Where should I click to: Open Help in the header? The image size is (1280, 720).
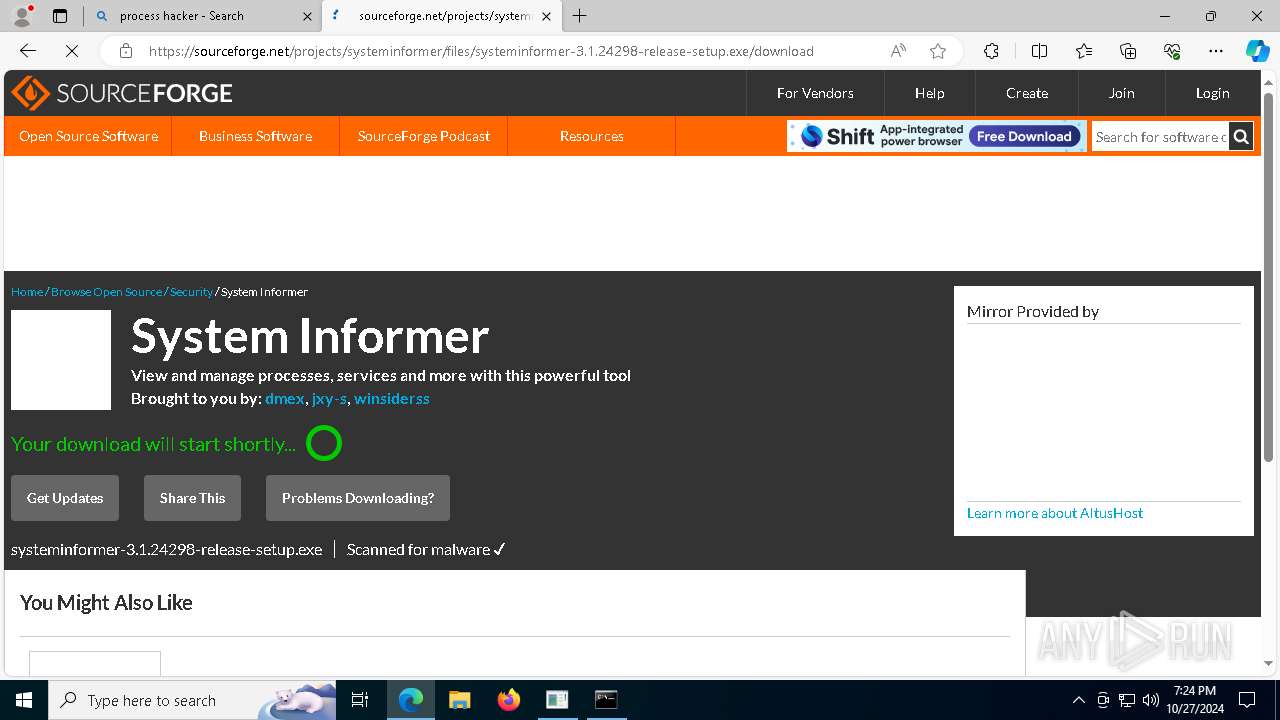pos(929,93)
